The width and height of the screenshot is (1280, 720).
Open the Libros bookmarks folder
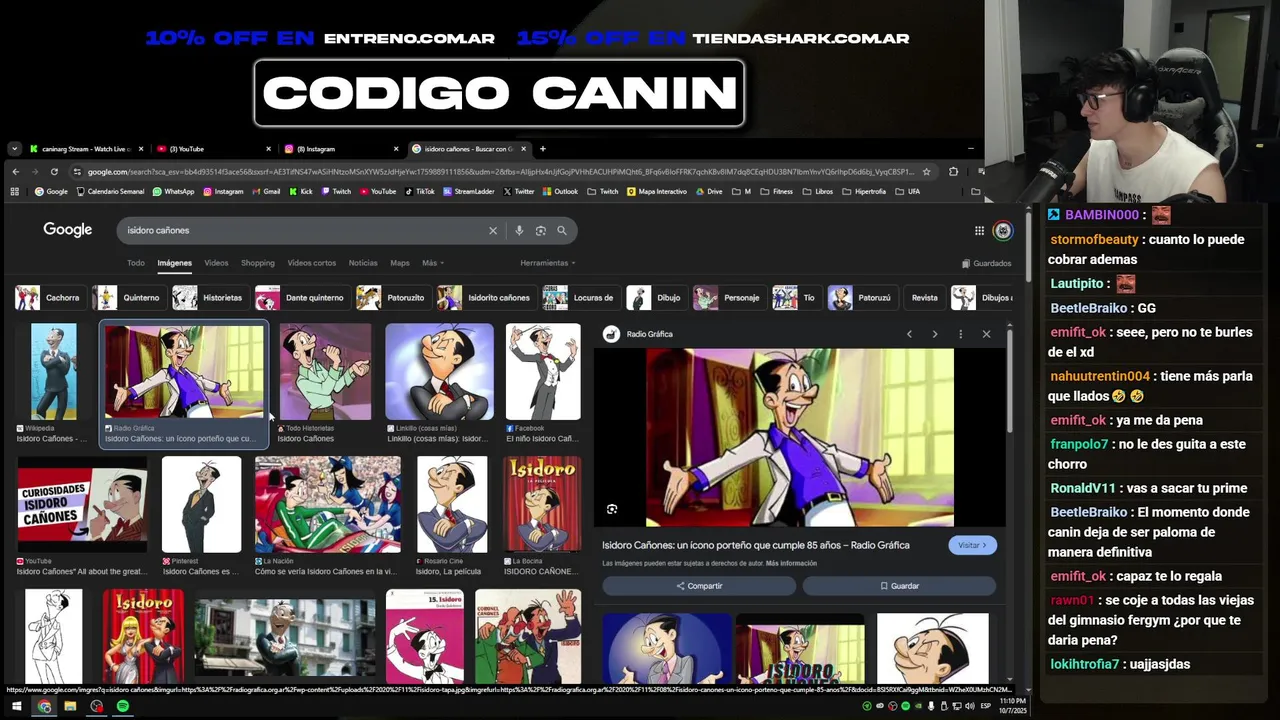pyautogui.click(x=817, y=191)
